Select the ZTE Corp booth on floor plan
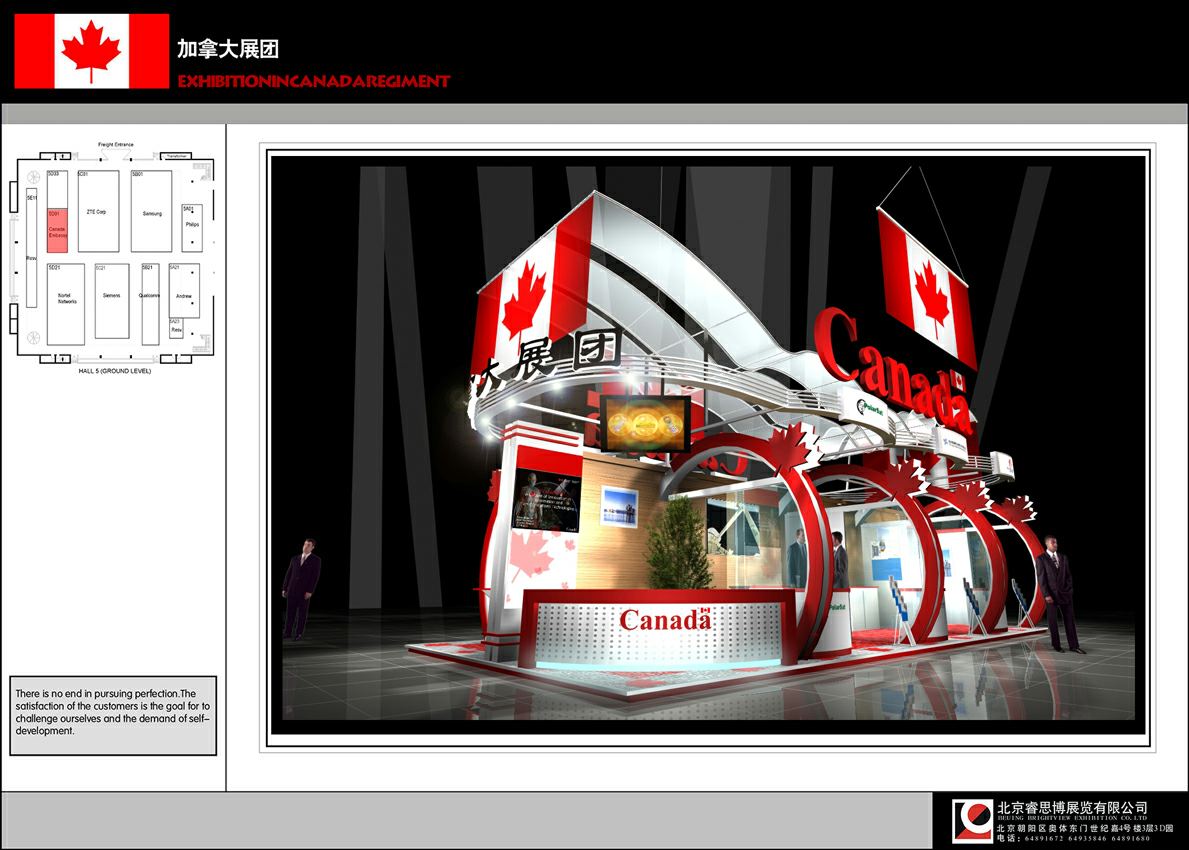The width and height of the screenshot is (1189, 850). tap(99, 212)
